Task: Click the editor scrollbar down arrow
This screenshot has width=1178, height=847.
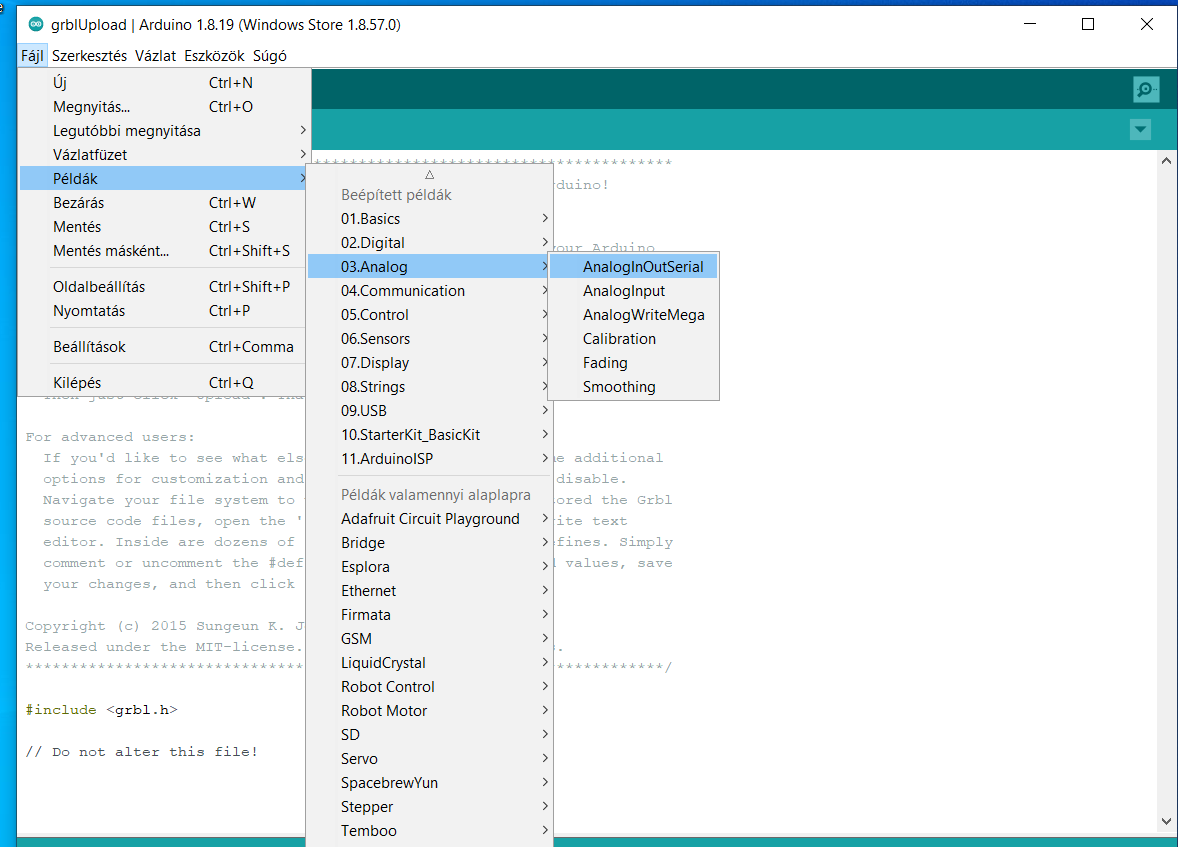Action: point(1166,821)
